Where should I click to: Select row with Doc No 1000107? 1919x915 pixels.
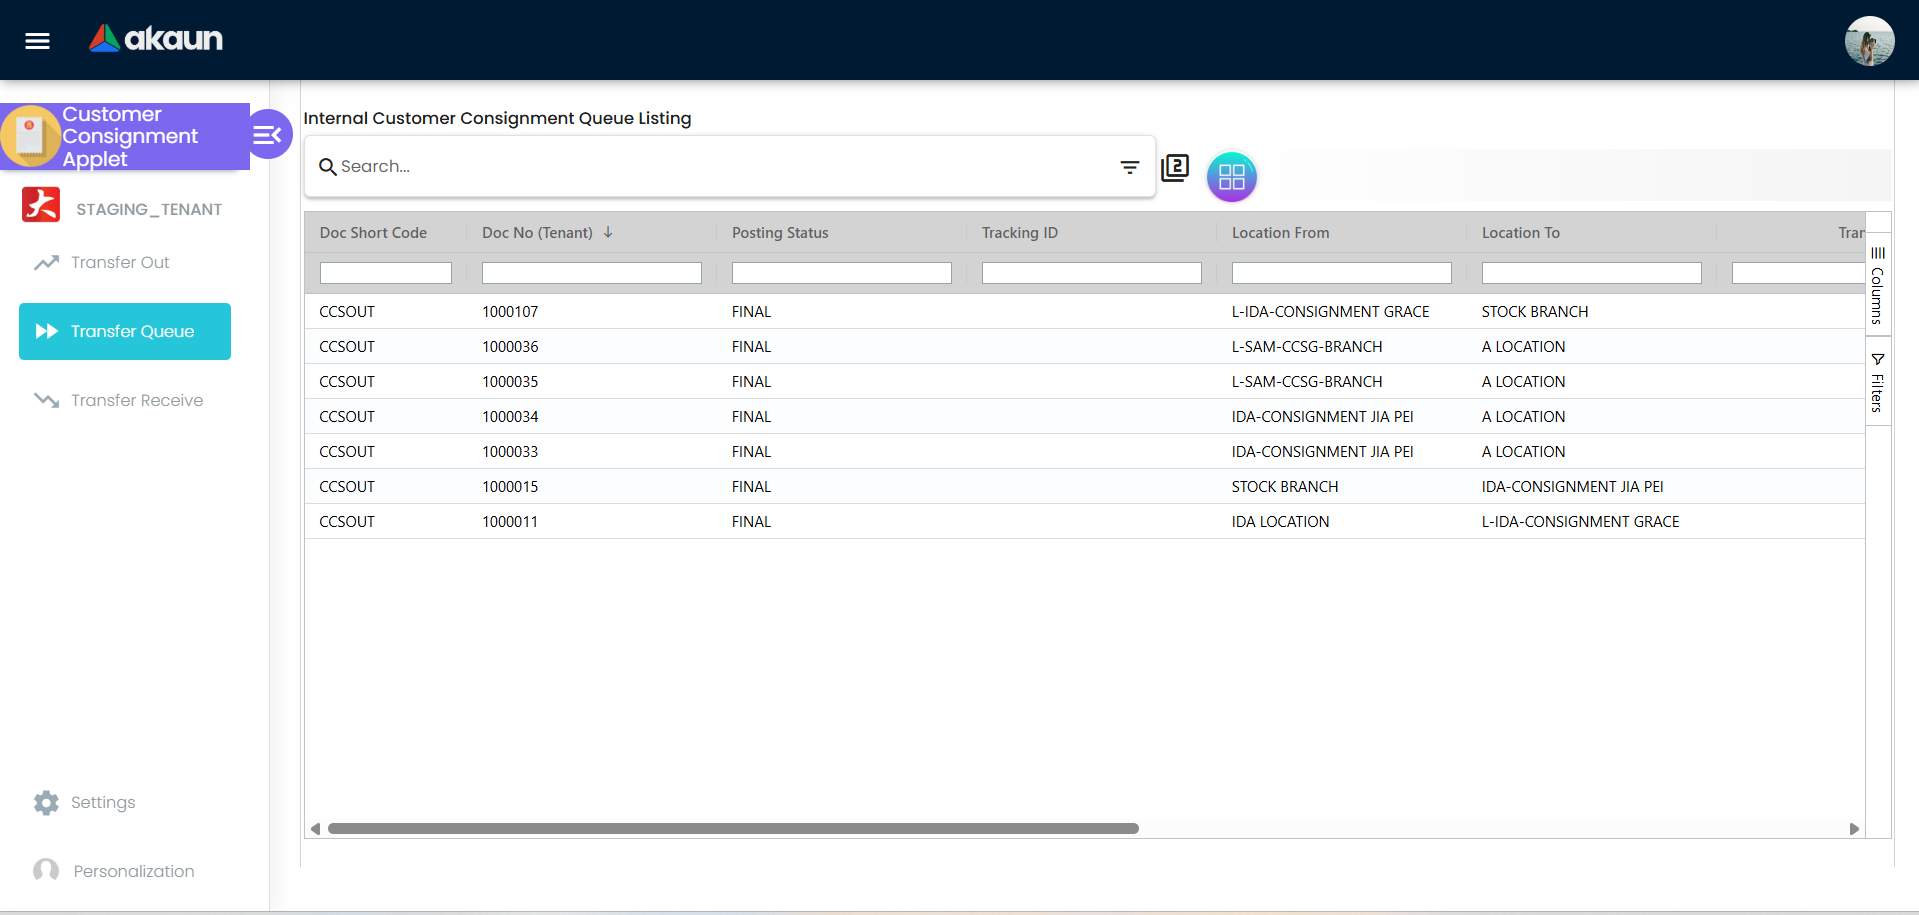pyautogui.click(x=510, y=312)
